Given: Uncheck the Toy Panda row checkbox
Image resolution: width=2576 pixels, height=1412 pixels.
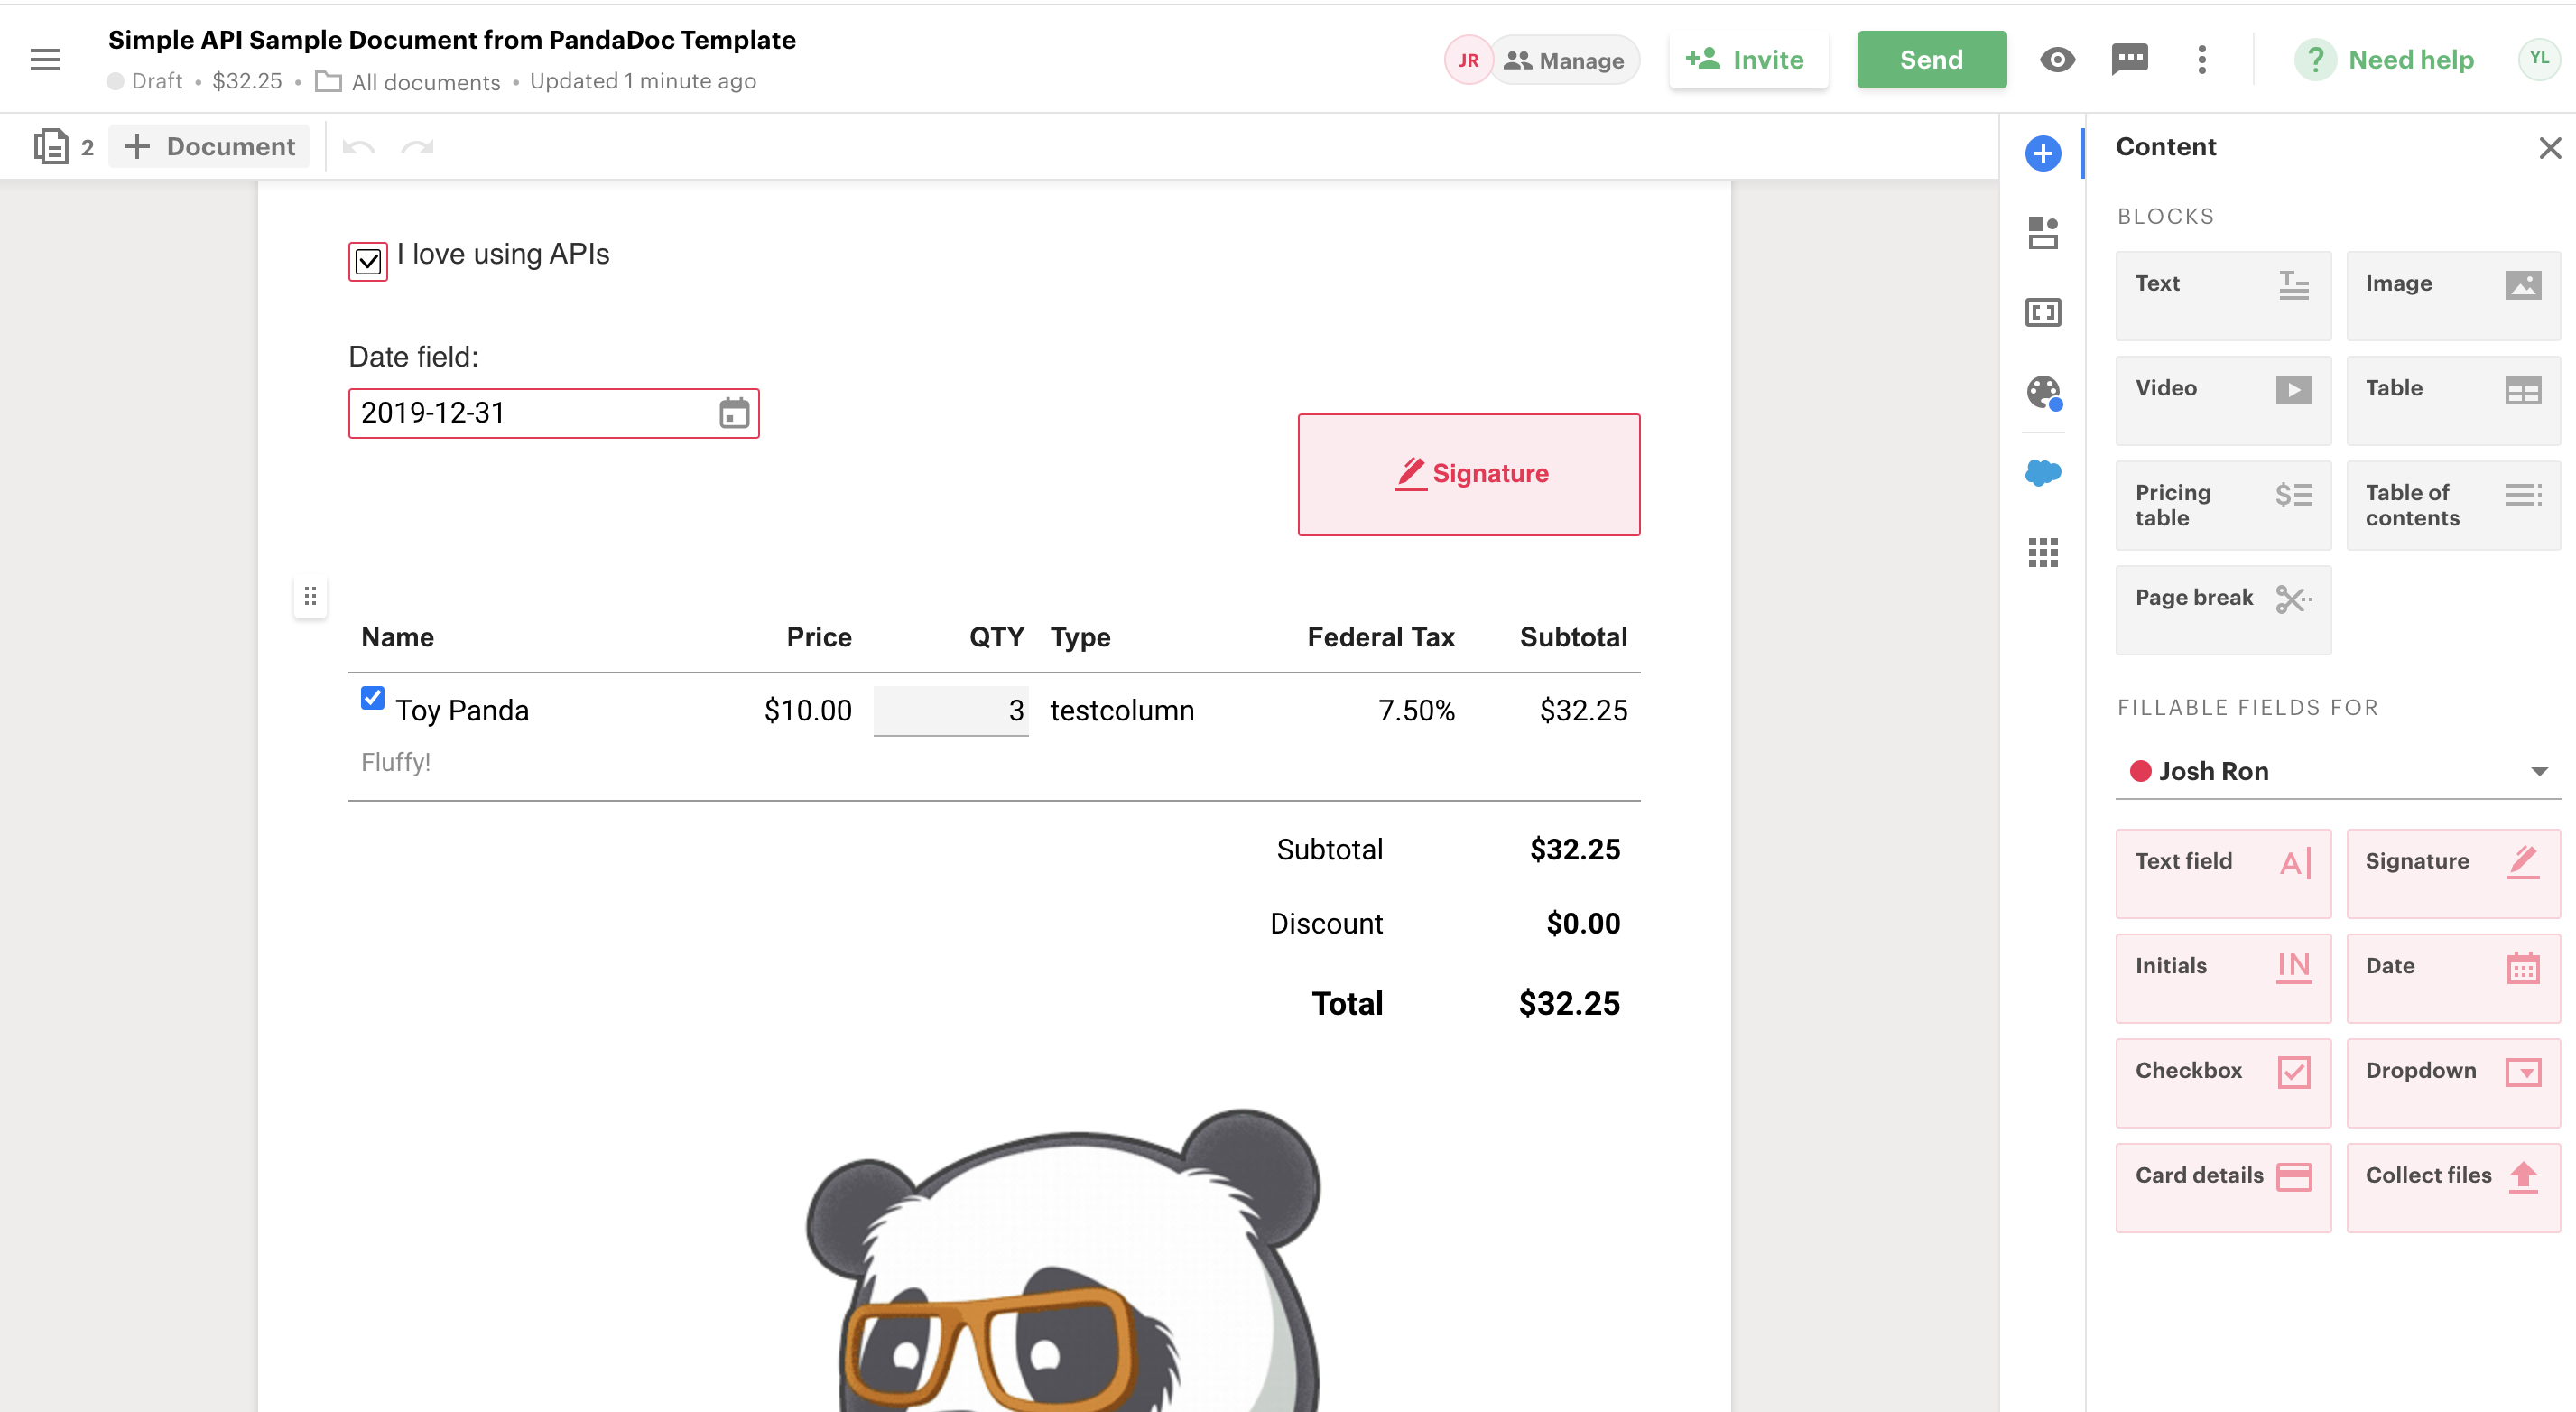Looking at the screenshot, I should [372, 698].
